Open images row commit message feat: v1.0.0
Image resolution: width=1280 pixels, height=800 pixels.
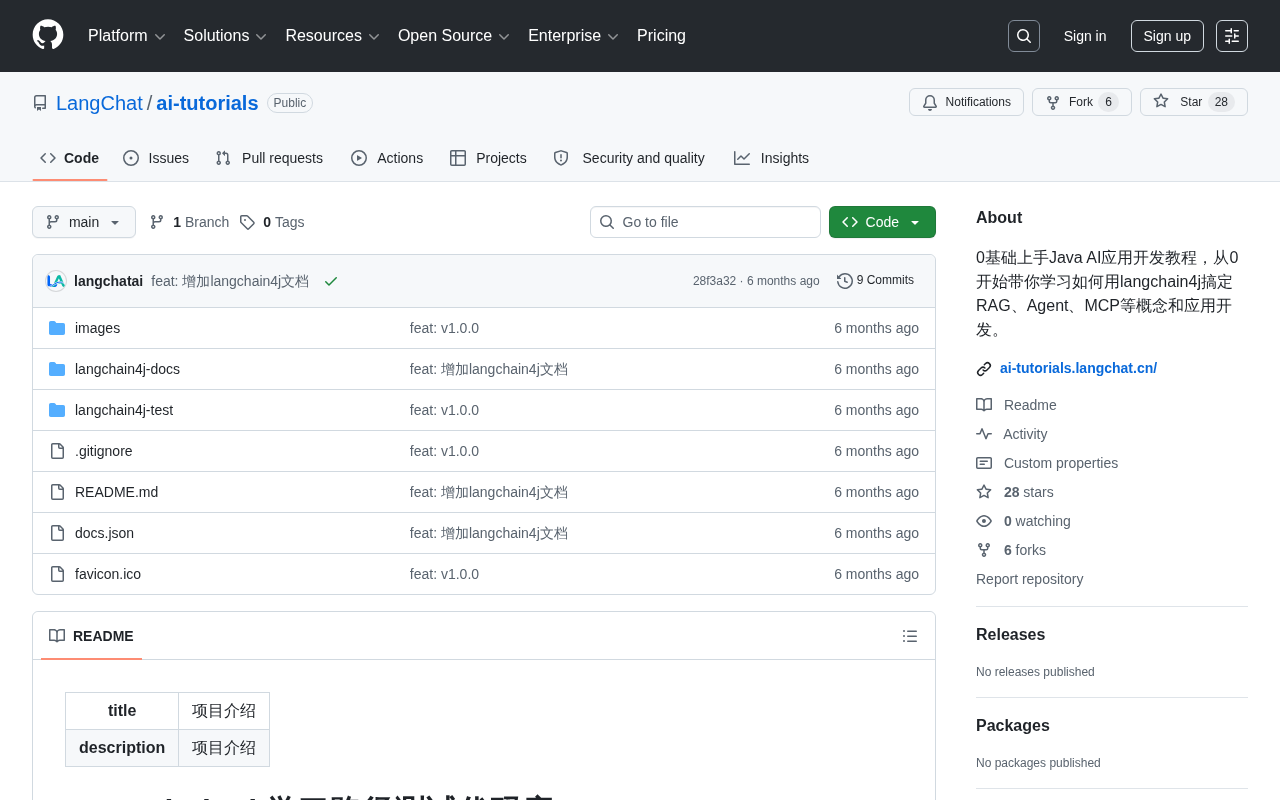click(x=444, y=328)
